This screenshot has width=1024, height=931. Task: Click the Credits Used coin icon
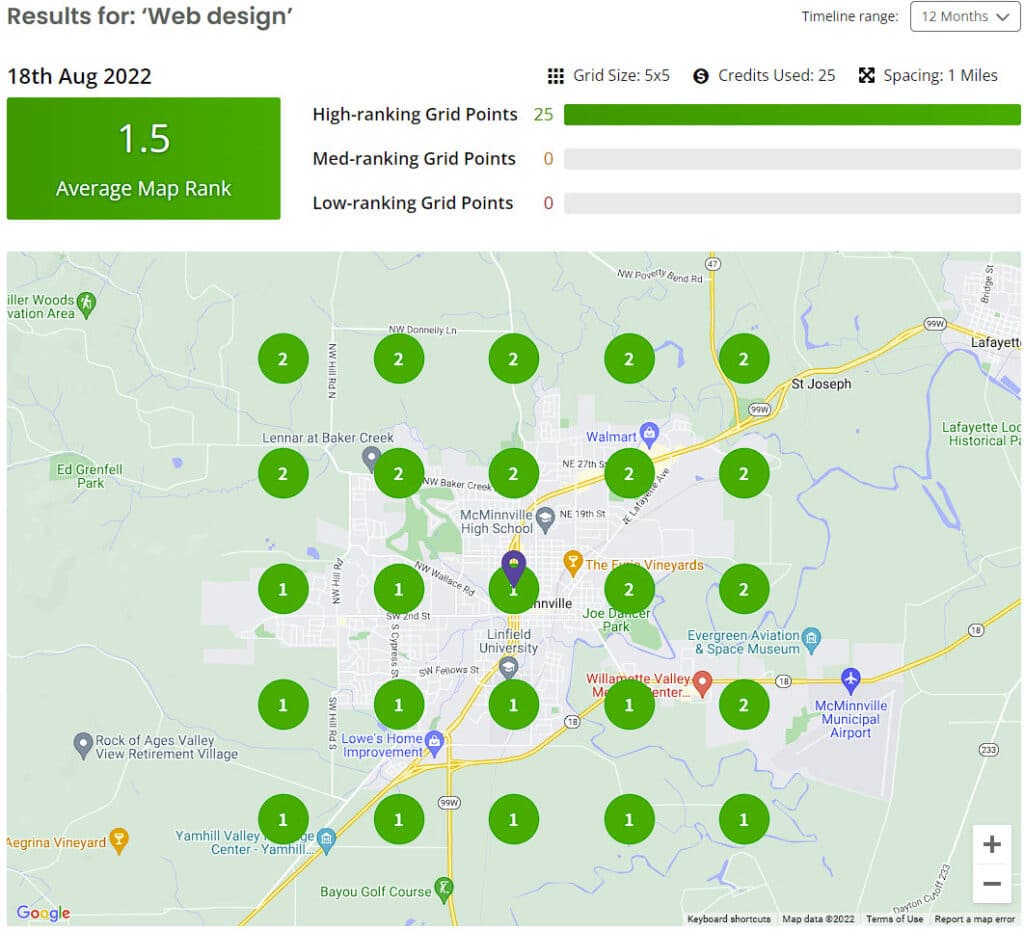(x=703, y=75)
